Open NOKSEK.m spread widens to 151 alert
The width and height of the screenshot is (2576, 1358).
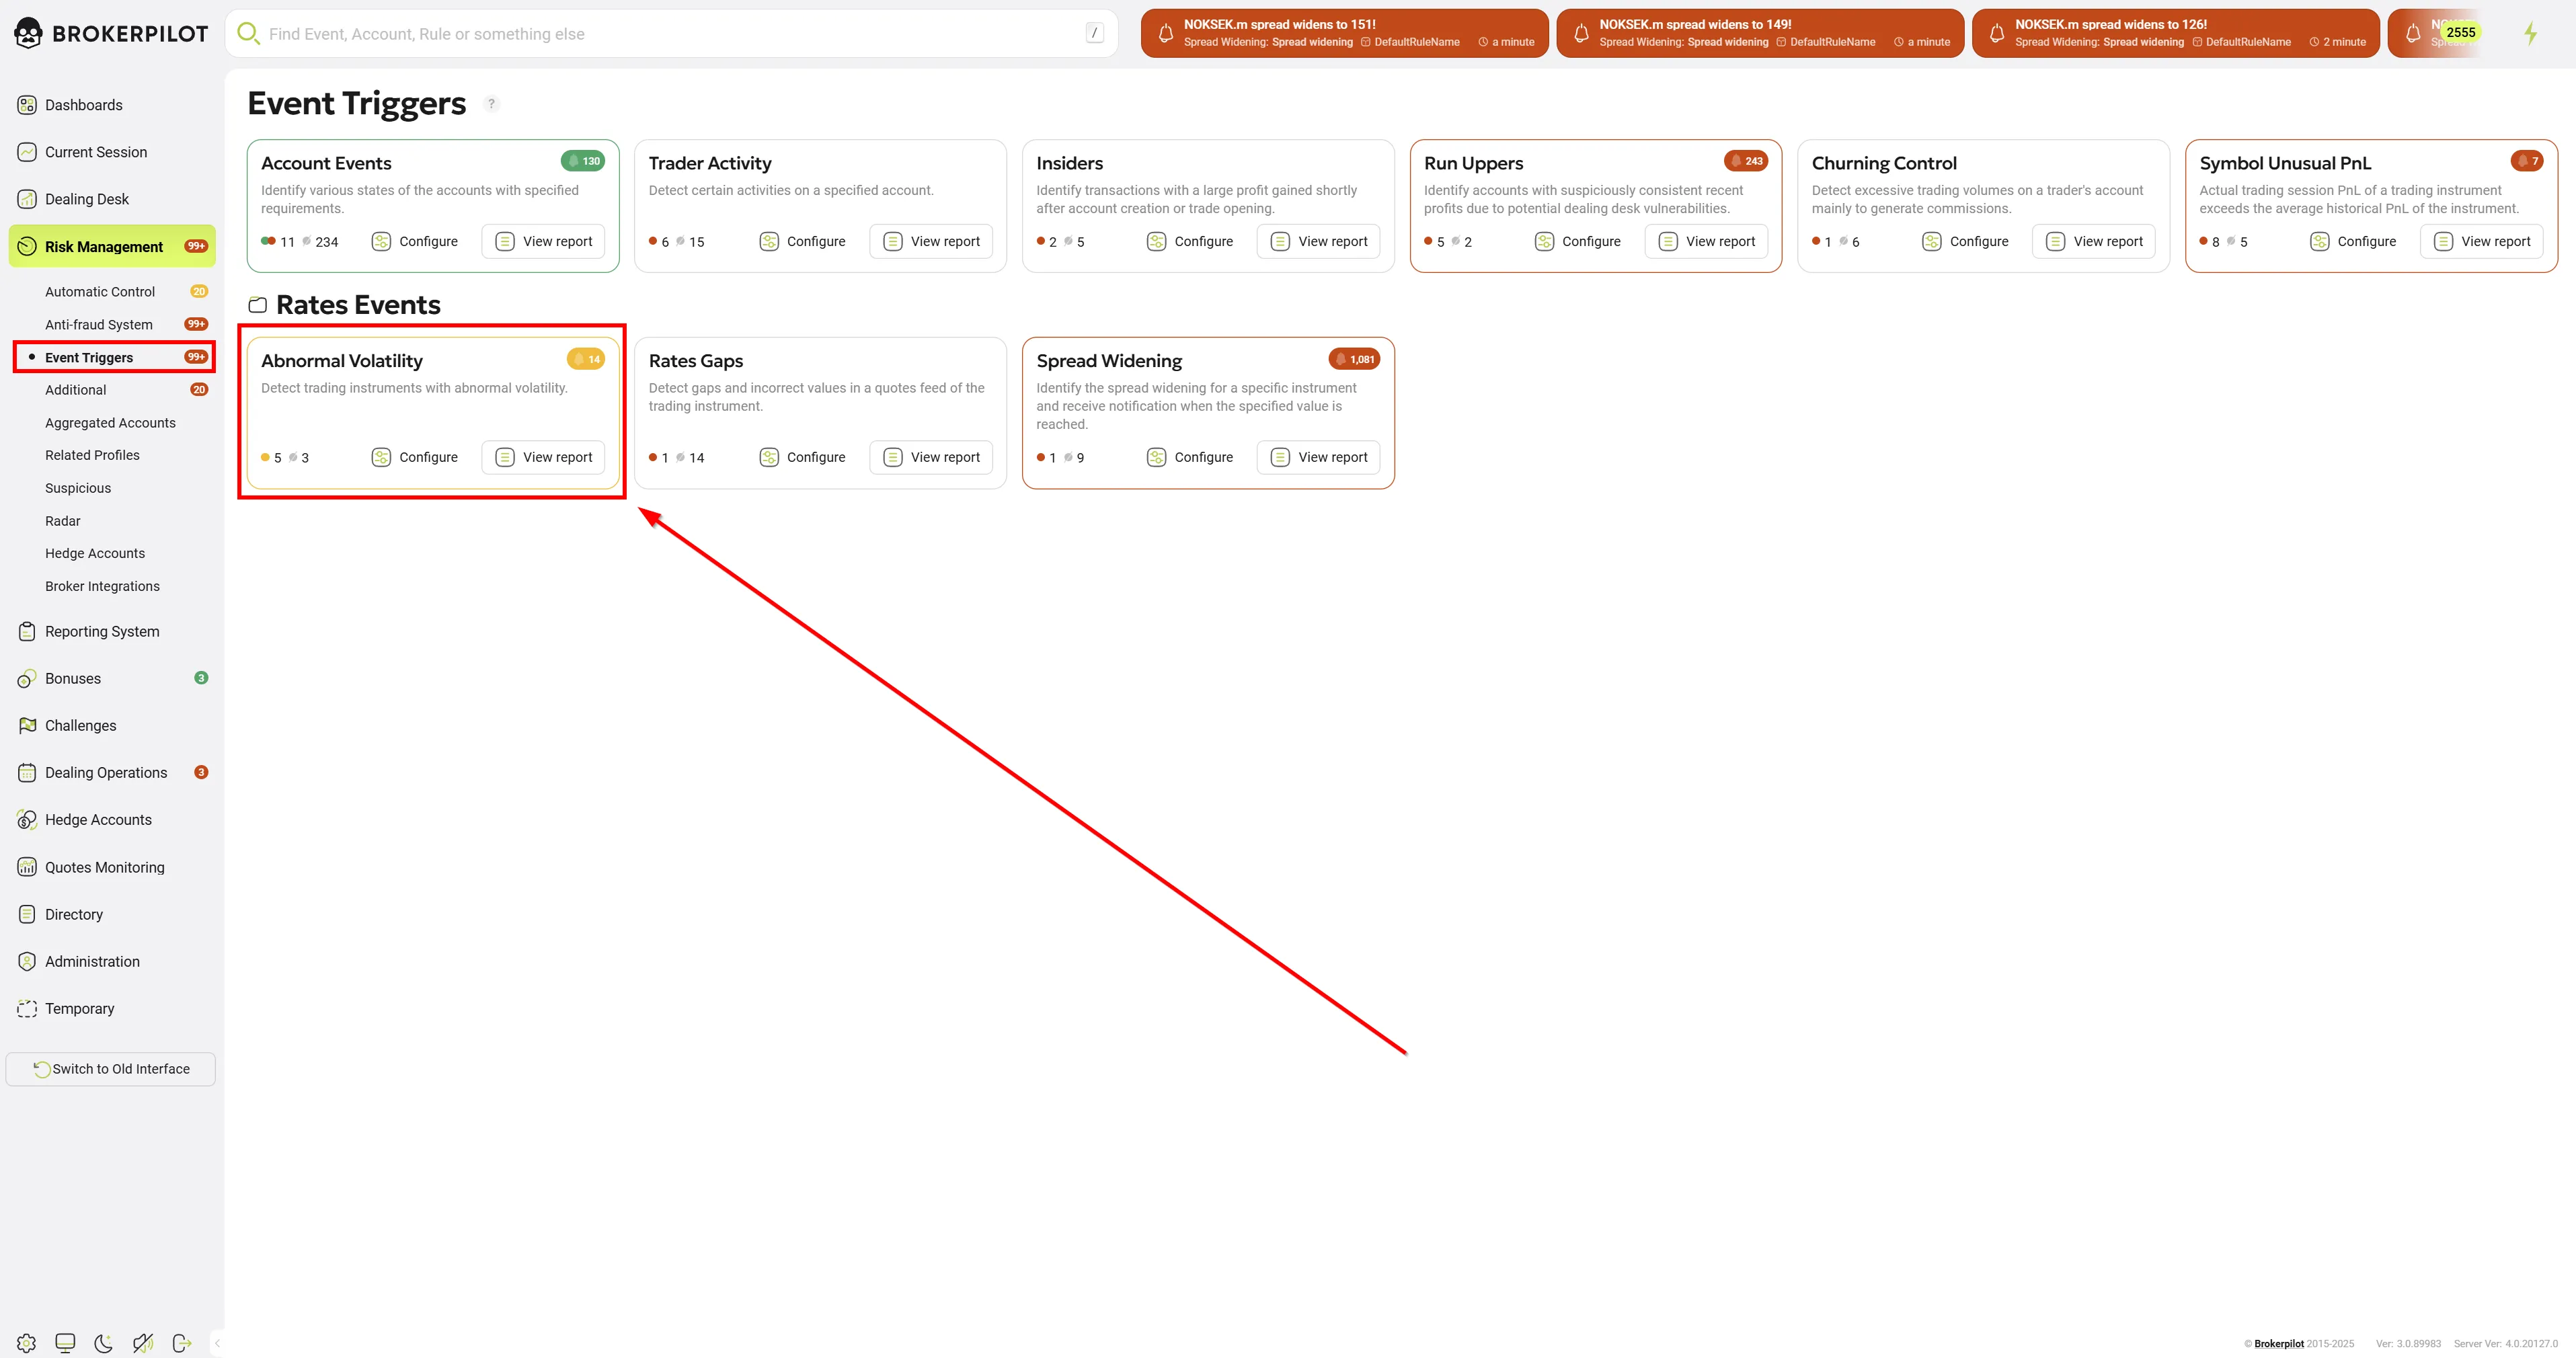(1344, 33)
